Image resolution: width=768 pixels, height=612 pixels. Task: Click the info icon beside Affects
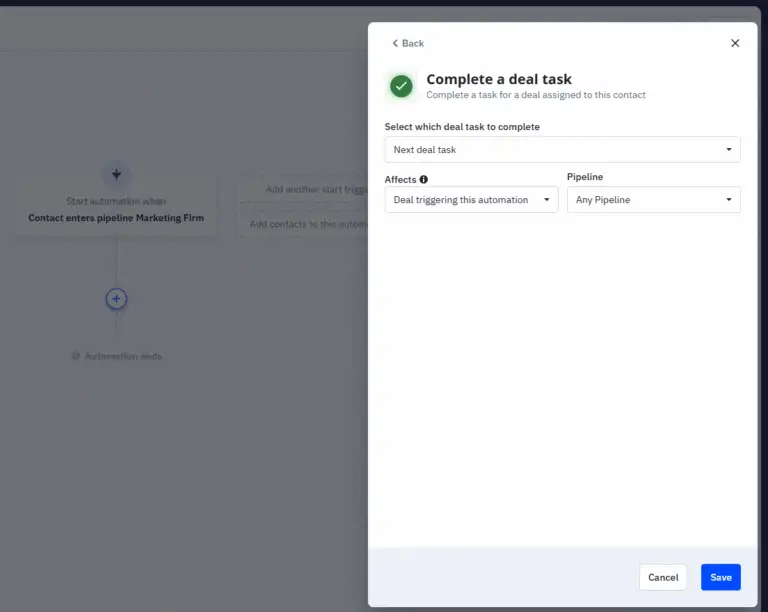(424, 180)
